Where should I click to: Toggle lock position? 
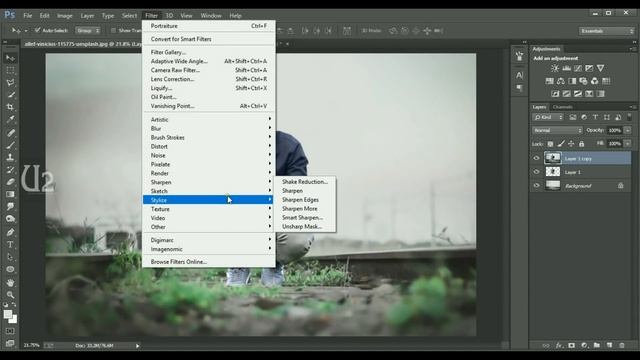click(x=571, y=144)
